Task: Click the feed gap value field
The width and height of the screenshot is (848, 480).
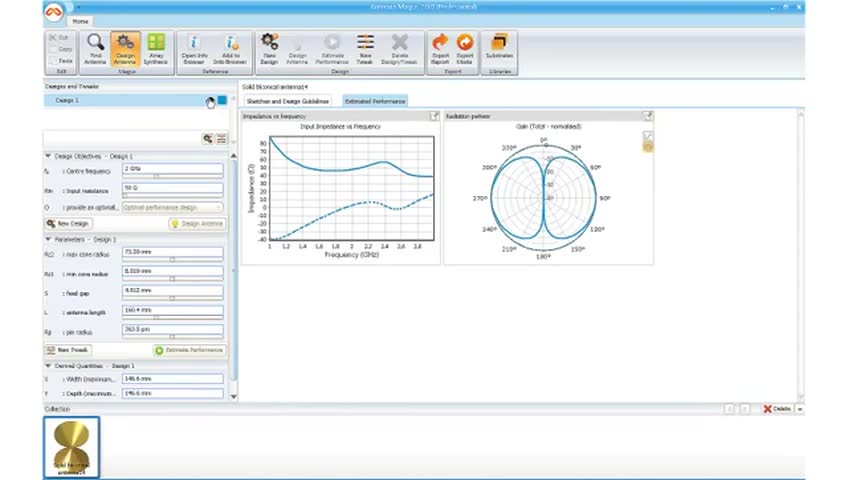Action: click(173, 290)
